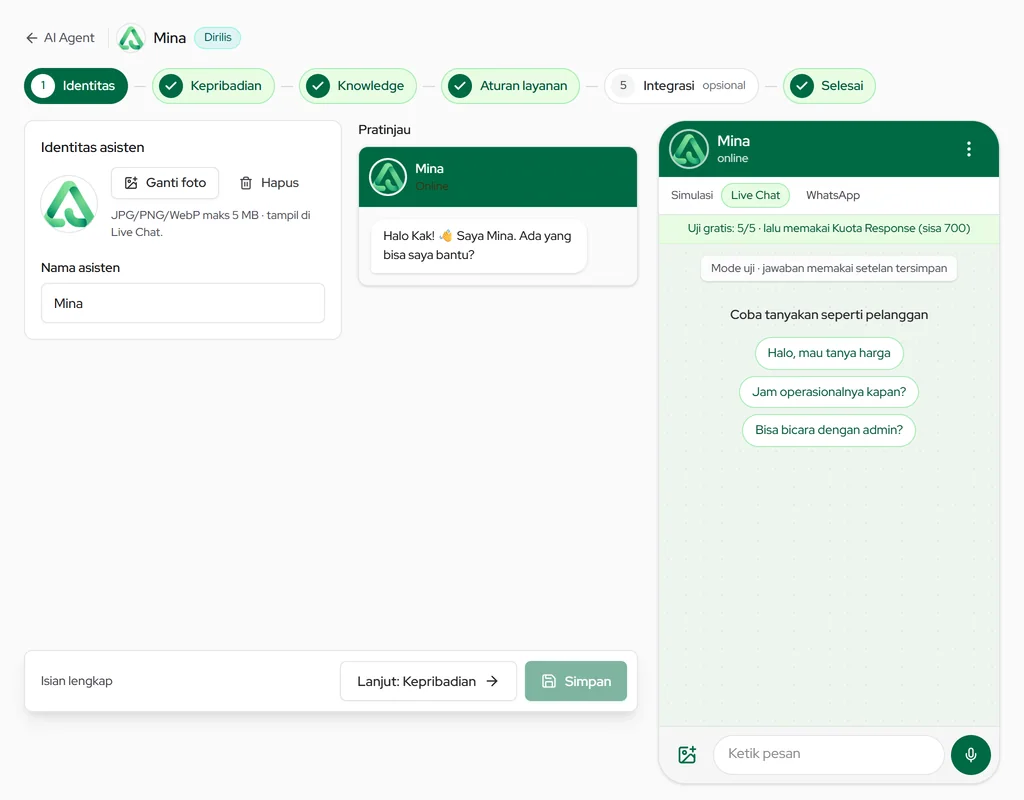Open the Integrasi optional step
Screen dimensions: 1024x800
click(x=681, y=86)
